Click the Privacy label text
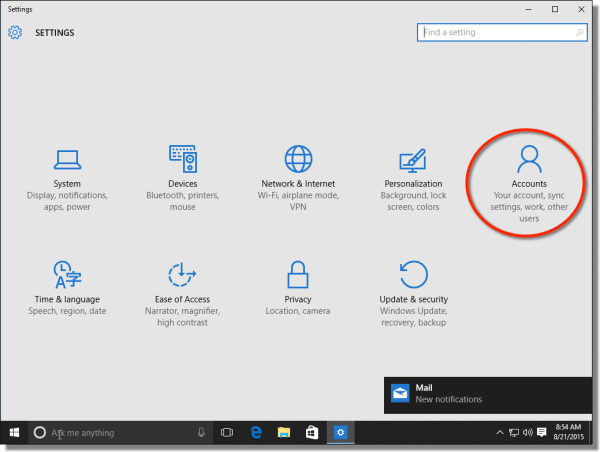Image resolution: width=600 pixels, height=452 pixels. [x=298, y=299]
